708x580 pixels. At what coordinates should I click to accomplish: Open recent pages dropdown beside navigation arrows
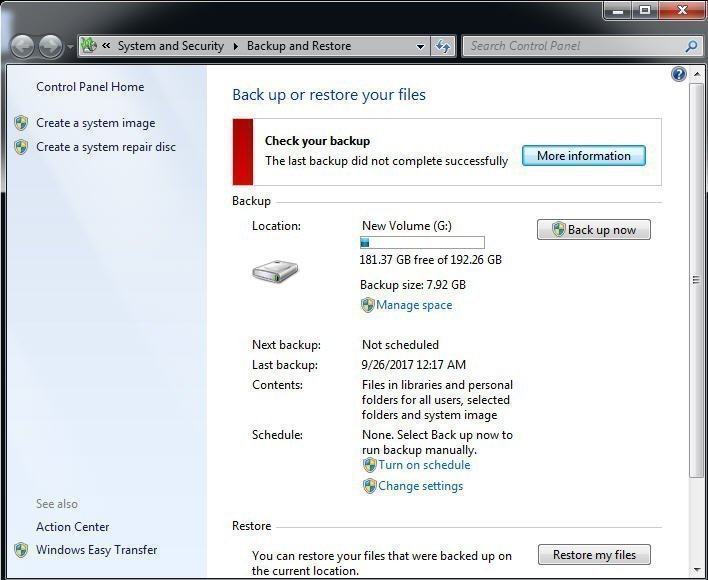point(70,46)
